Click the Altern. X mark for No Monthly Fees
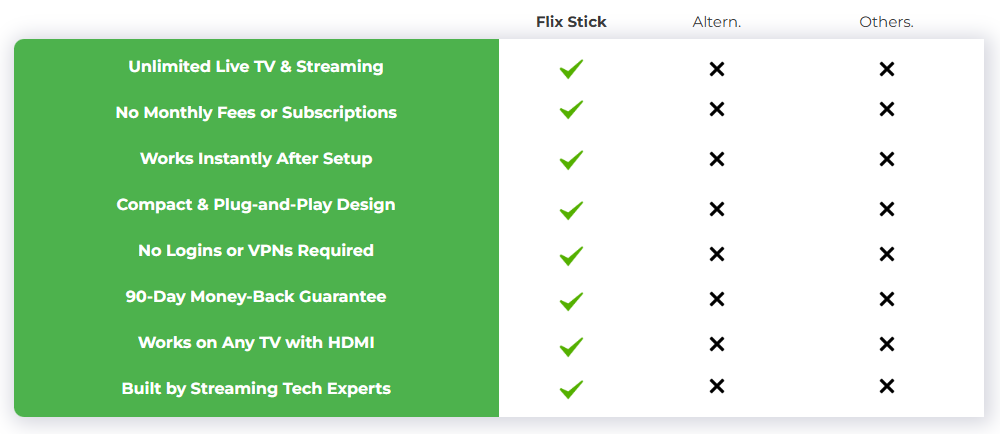Screen dimensions: 1000x434 pyautogui.click(x=716, y=109)
